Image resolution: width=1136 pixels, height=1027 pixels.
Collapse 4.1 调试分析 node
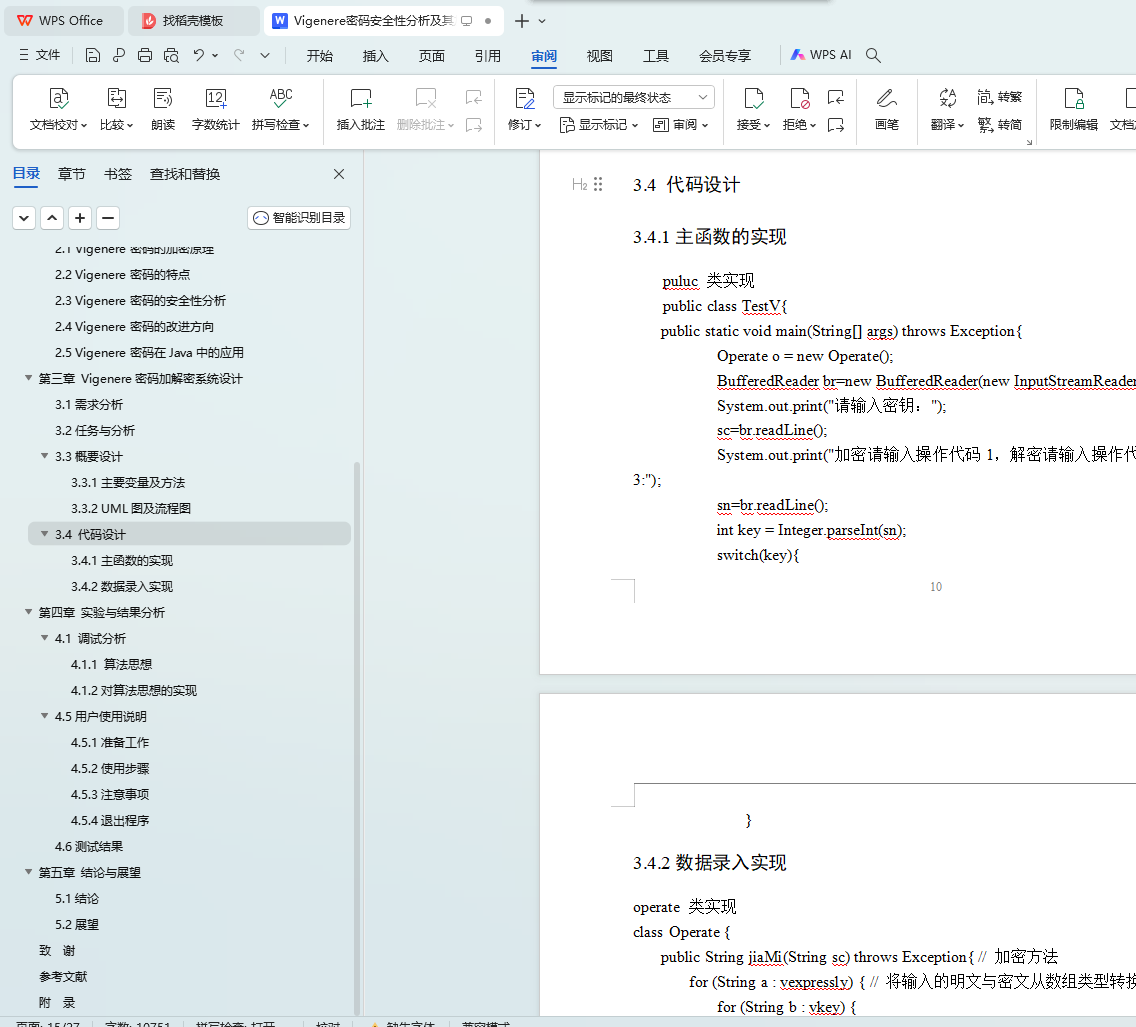44,638
